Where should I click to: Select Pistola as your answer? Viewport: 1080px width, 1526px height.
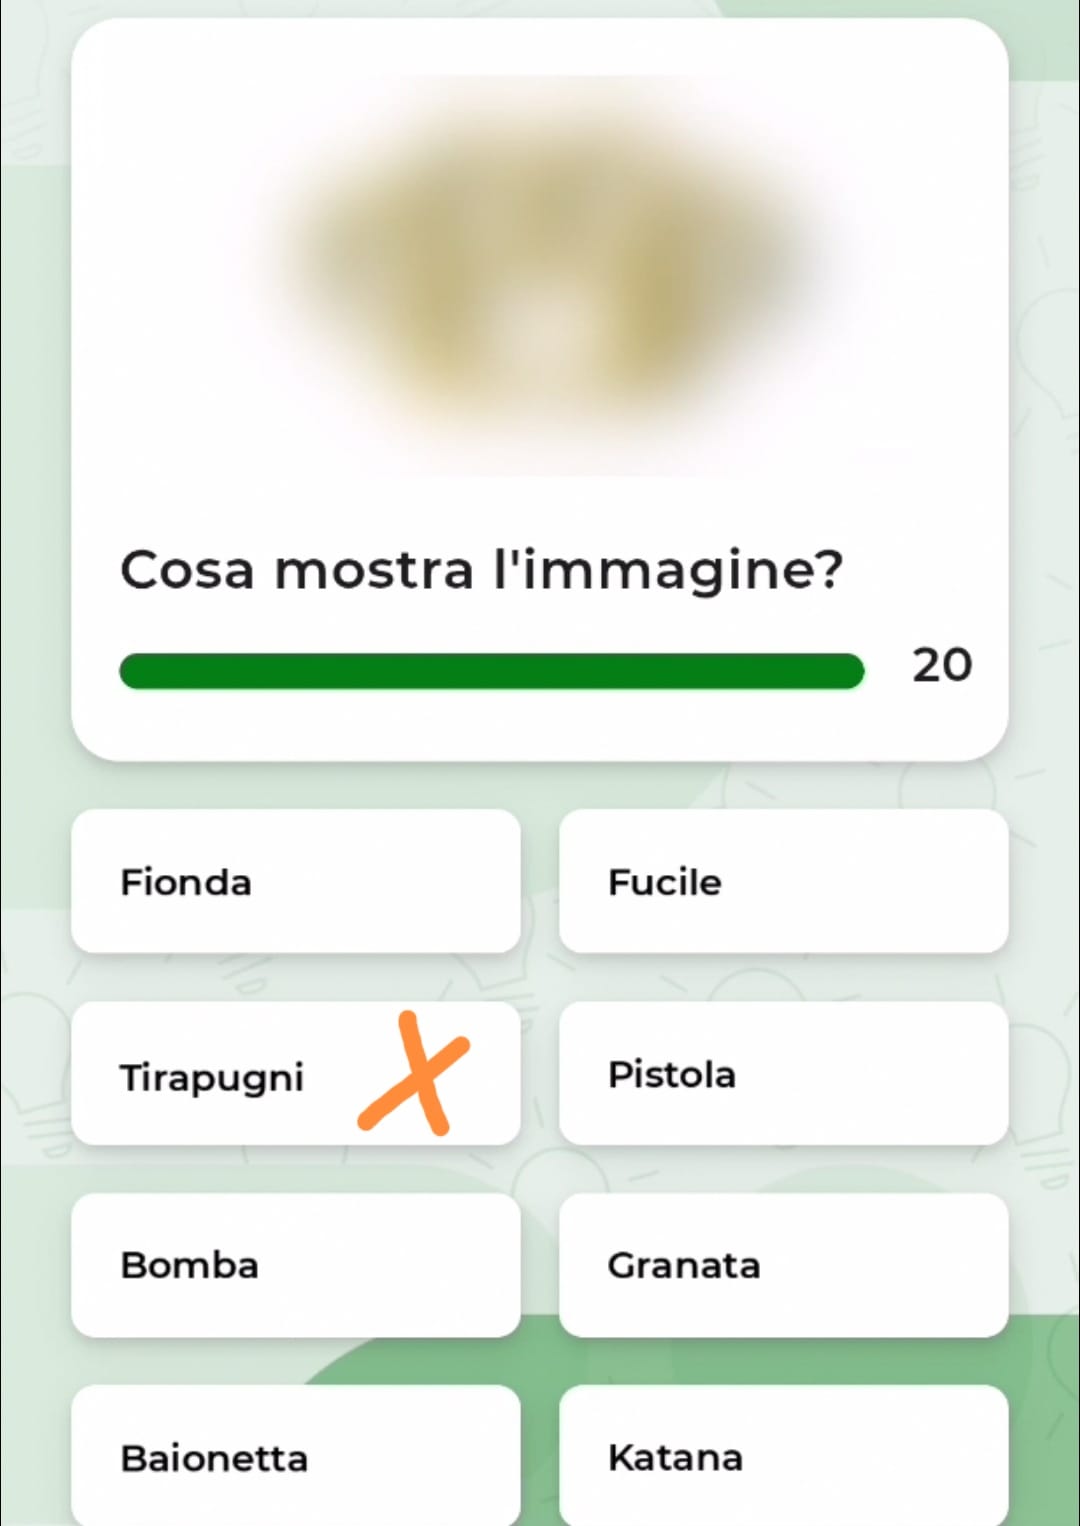[783, 1074]
